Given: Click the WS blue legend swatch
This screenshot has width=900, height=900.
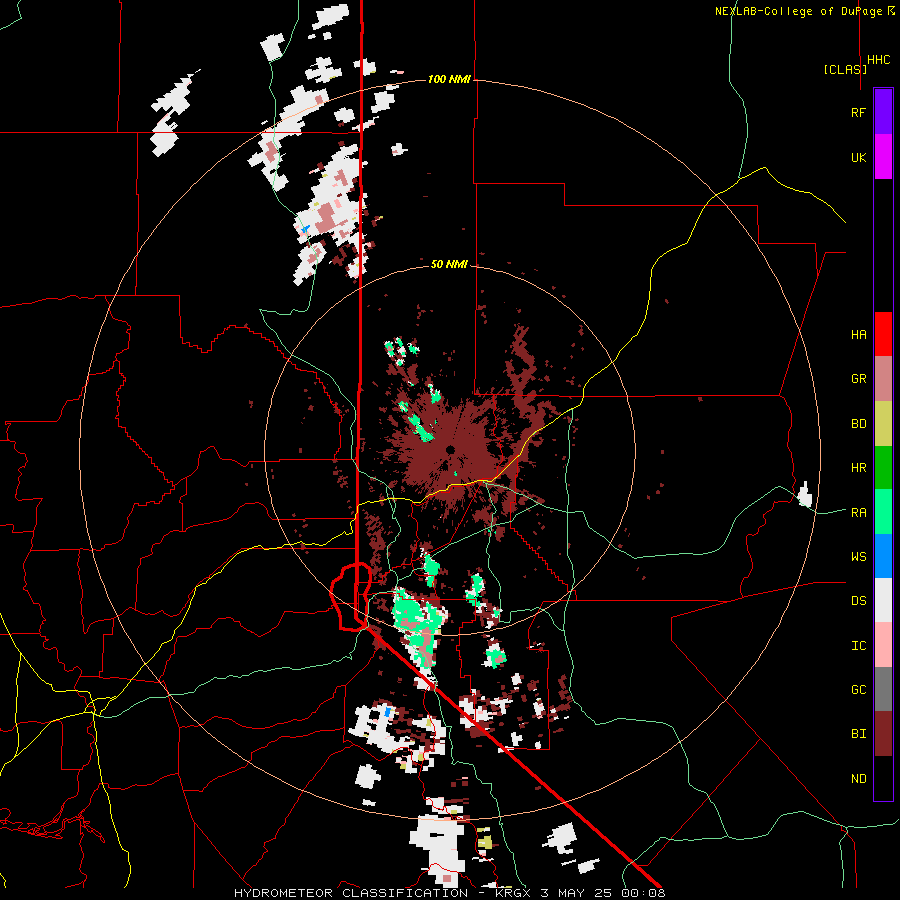Looking at the screenshot, I should coord(883,556).
